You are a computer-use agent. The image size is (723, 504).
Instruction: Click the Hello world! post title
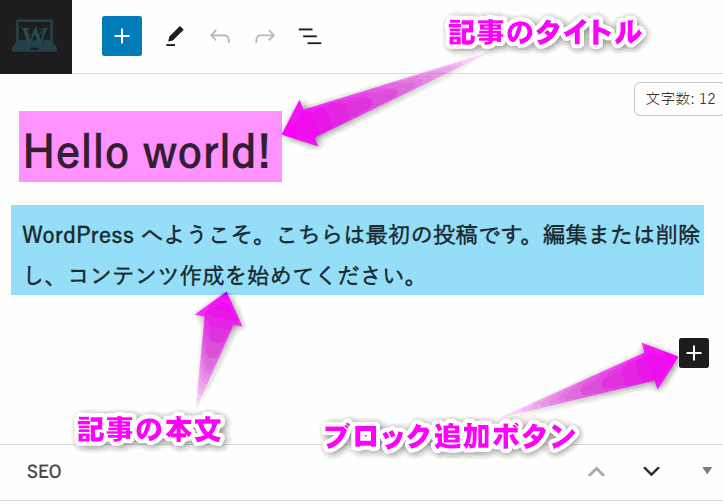point(148,150)
